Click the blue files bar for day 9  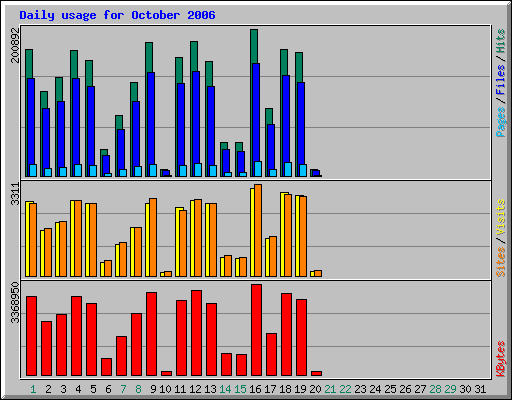151,124
